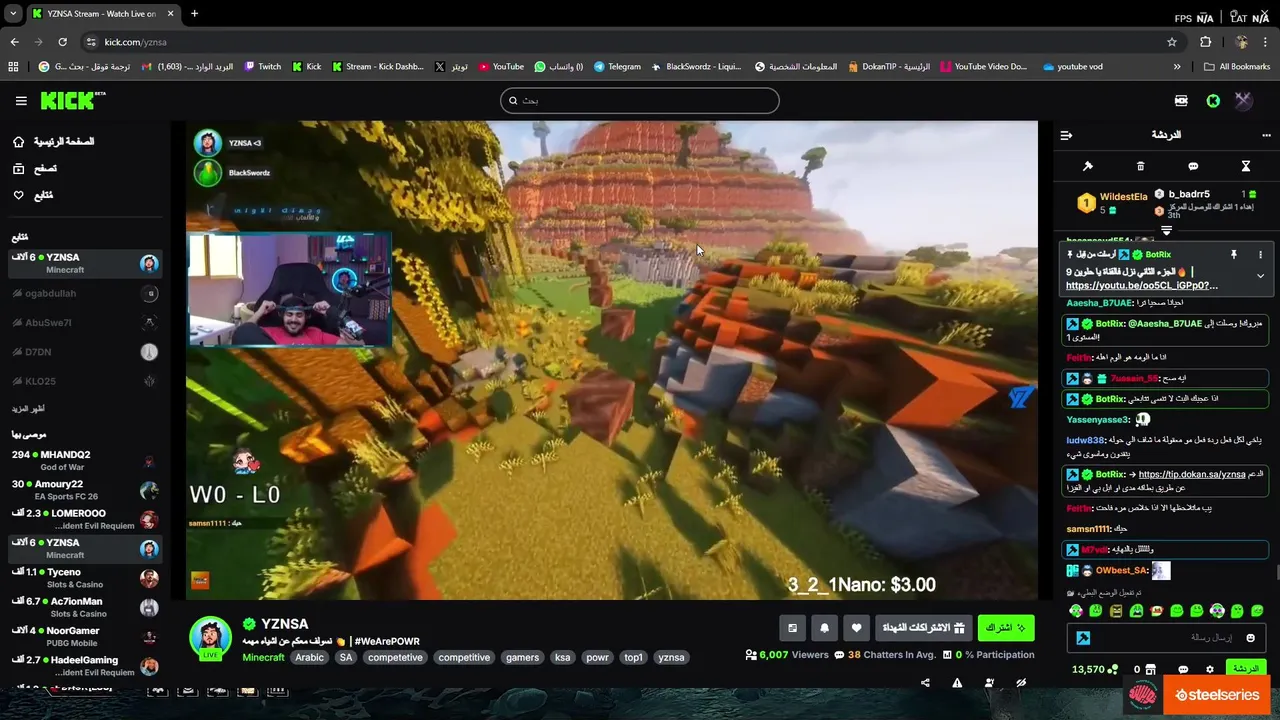Screen dimensions: 1280x720
Task: Expand Show More under following list
Action: click(x=28, y=409)
